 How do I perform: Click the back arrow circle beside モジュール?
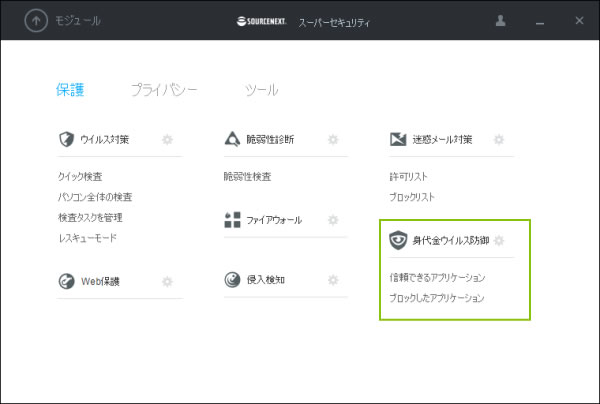point(36,20)
